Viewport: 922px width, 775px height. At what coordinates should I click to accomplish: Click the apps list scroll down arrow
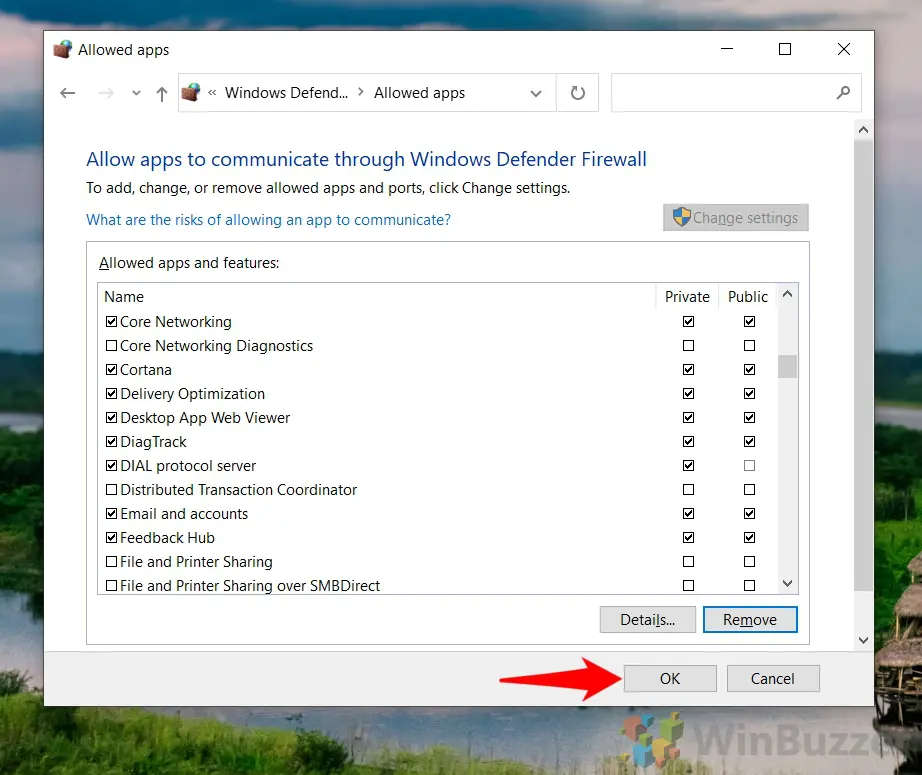point(787,583)
